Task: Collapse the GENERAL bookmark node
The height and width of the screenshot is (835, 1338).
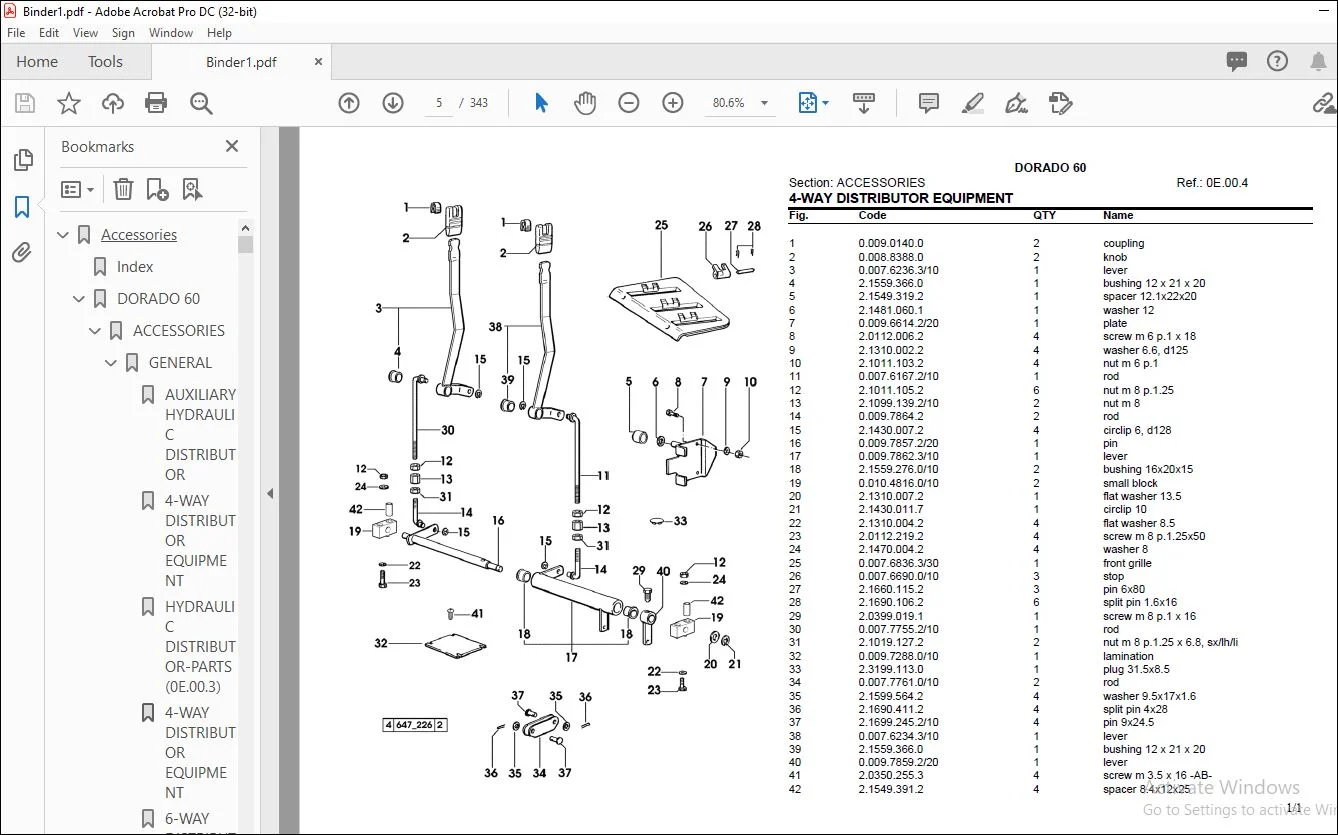Action: [112, 363]
